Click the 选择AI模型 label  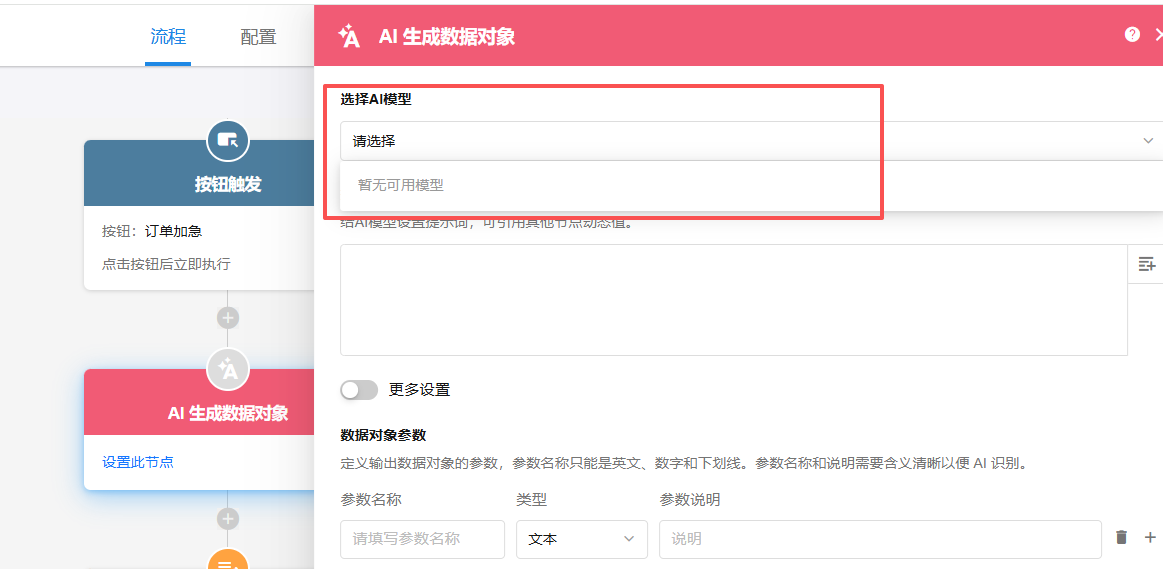click(376, 99)
